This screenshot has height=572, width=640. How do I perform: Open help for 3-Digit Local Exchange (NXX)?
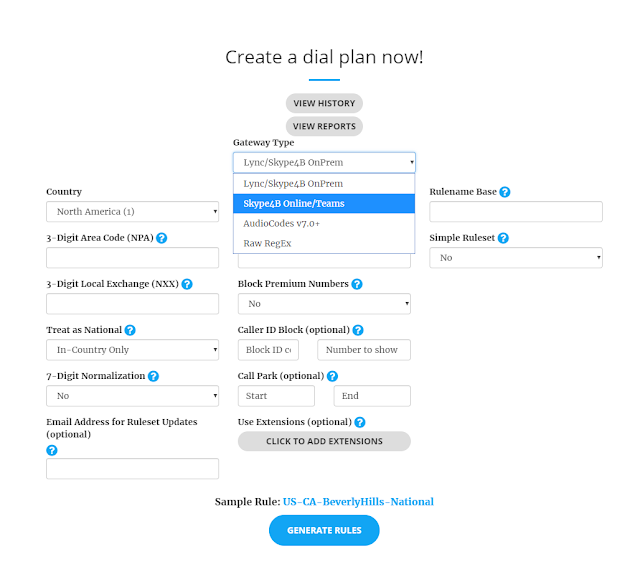coord(187,284)
